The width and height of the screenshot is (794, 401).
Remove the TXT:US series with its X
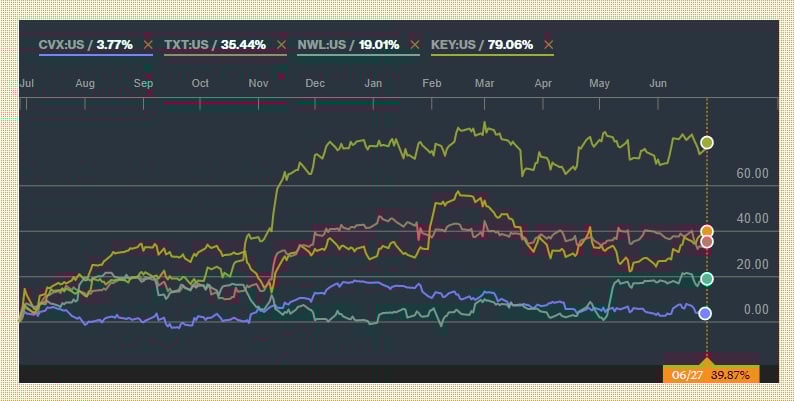pos(281,45)
